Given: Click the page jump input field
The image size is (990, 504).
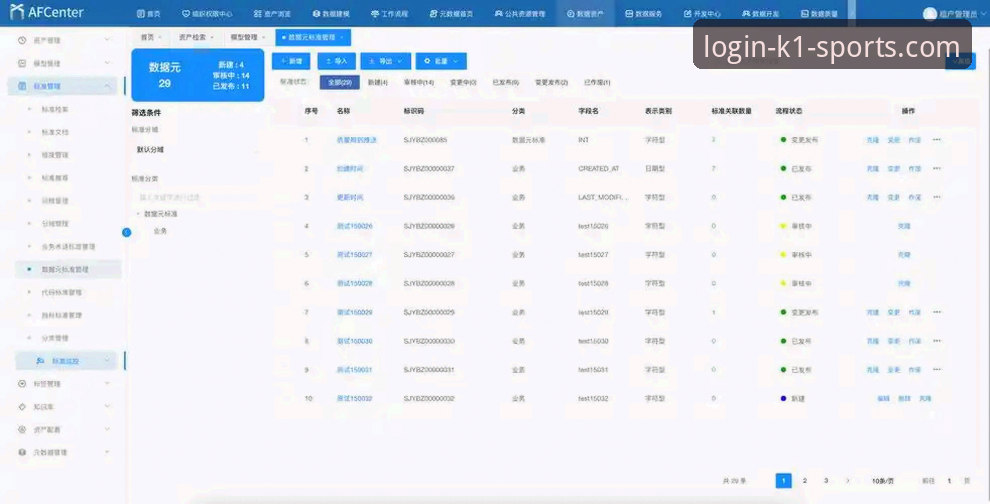Looking at the screenshot, I should click(948, 481).
